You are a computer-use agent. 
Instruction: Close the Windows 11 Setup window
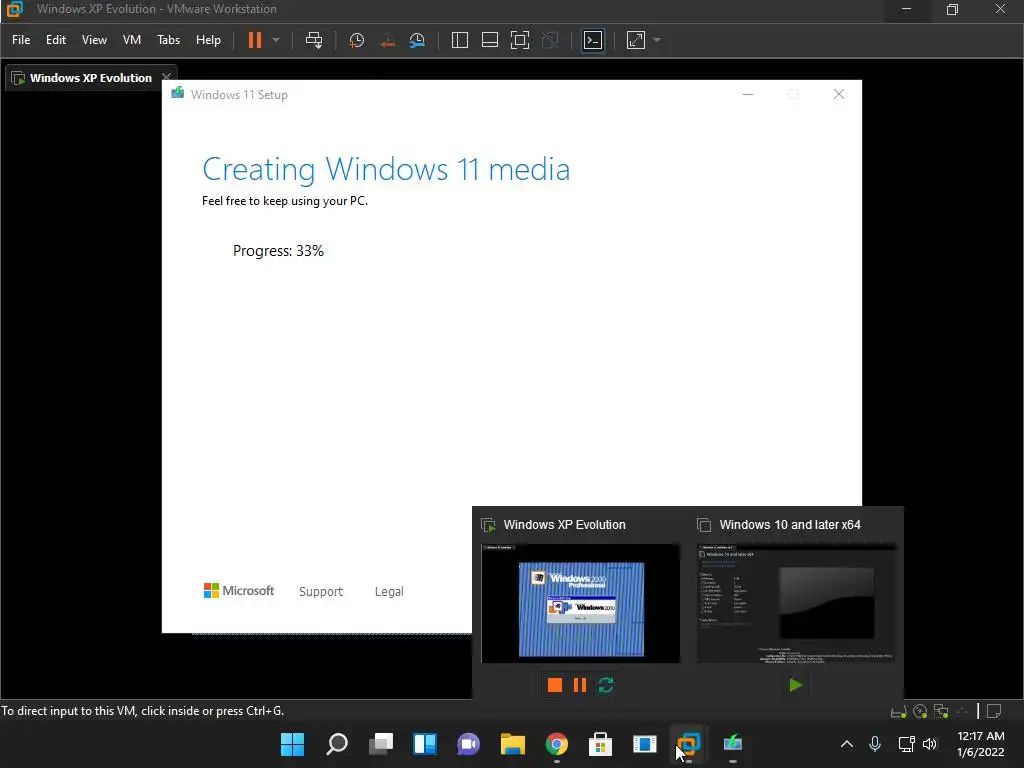(x=839, y=95)
